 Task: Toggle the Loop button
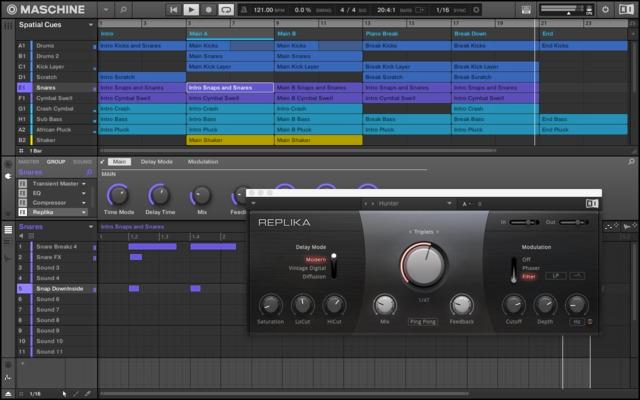coord(226,9)
